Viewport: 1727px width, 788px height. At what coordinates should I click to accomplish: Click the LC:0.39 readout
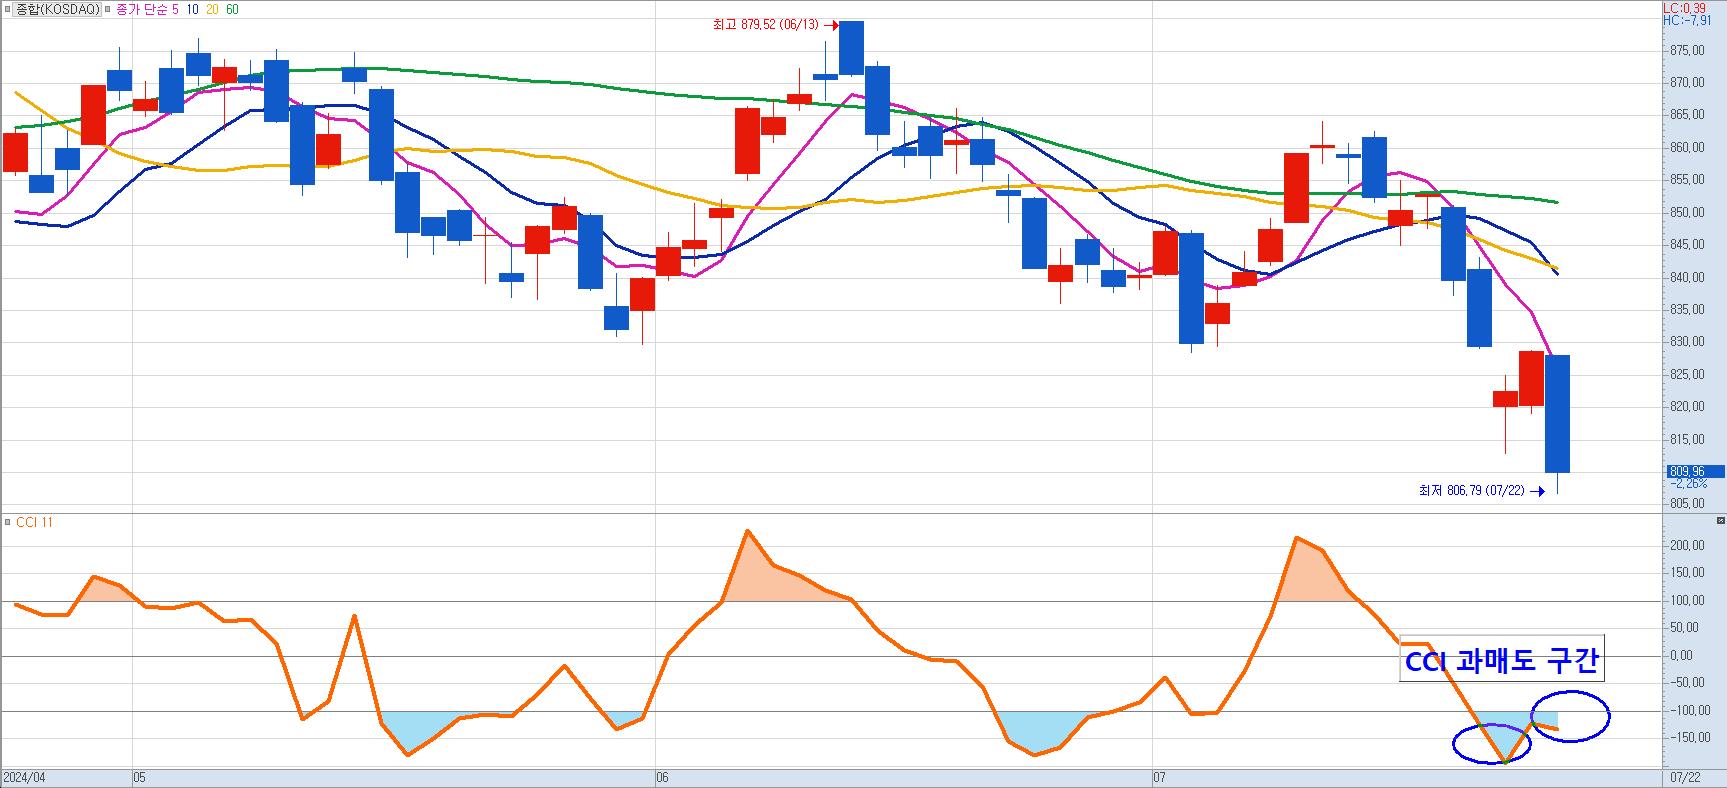pos(1684,7)
